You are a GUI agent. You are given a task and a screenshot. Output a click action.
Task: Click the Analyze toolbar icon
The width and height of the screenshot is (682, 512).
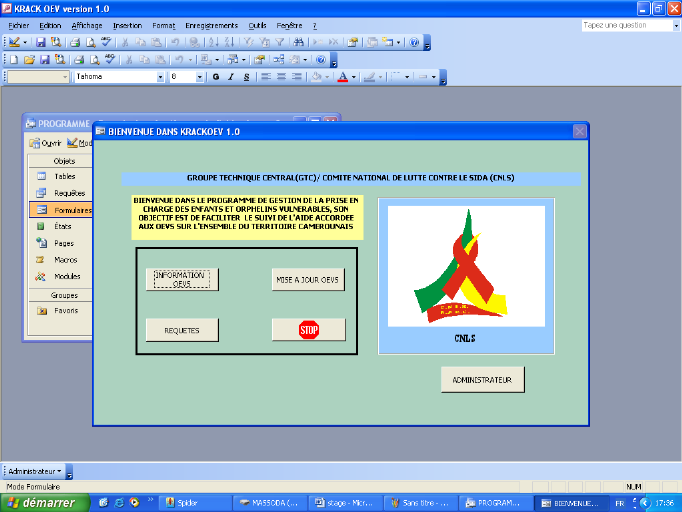coord(233,60)
